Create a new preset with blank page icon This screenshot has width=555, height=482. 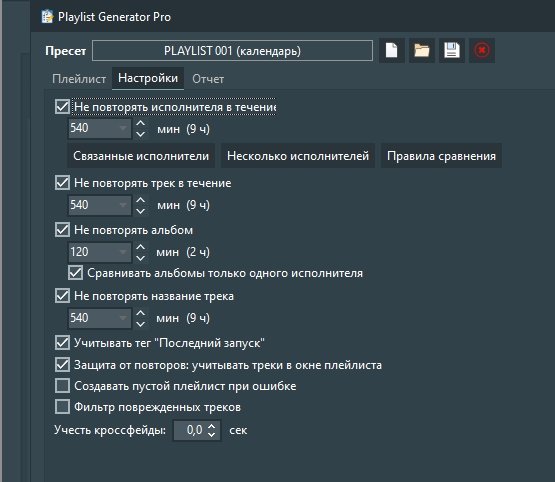(391, 51)
